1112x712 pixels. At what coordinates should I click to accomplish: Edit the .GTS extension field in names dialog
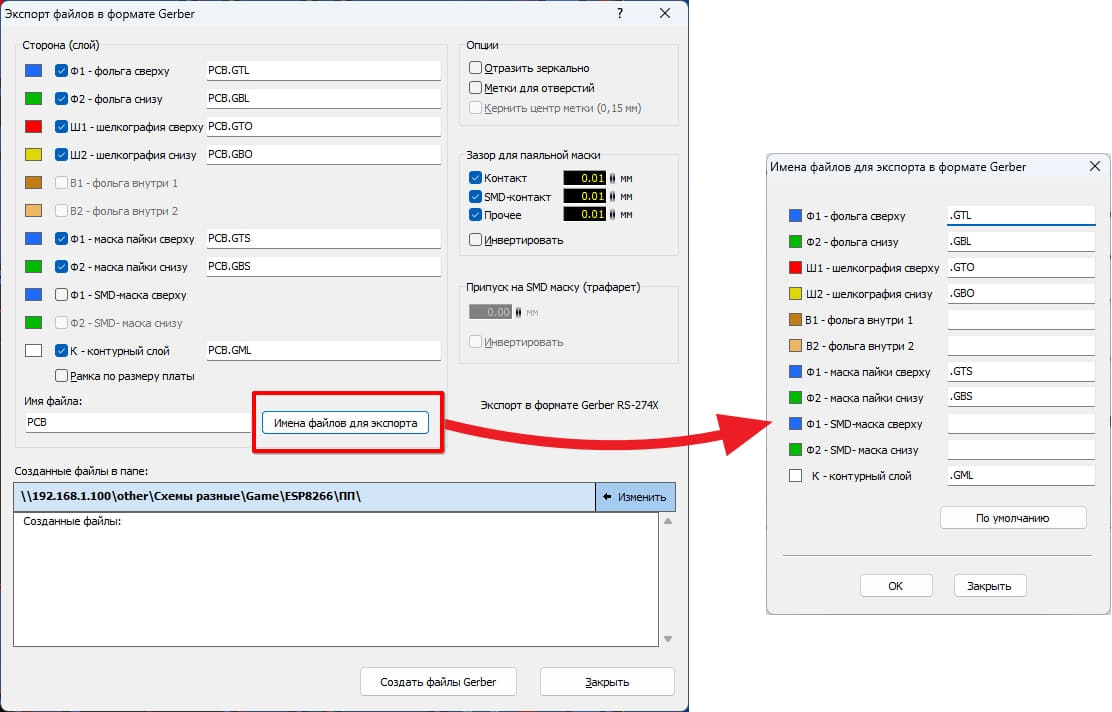point(1021,371)
